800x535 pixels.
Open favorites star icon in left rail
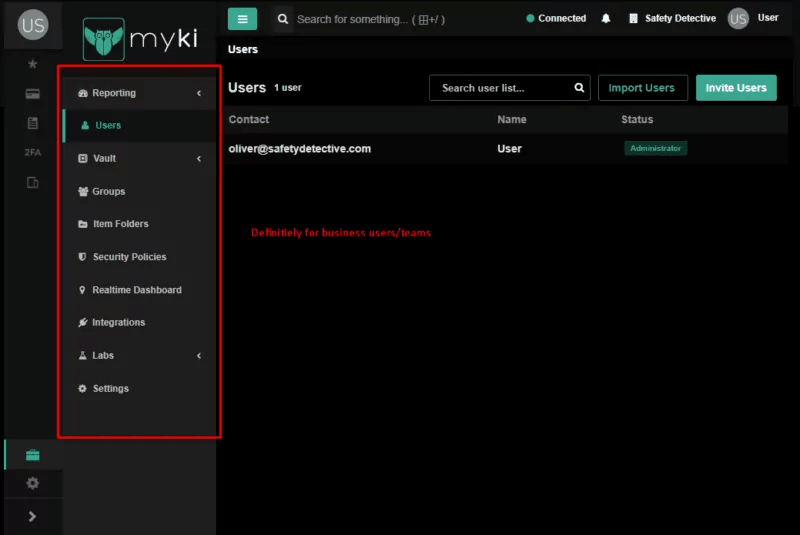[x=33, y=64]
